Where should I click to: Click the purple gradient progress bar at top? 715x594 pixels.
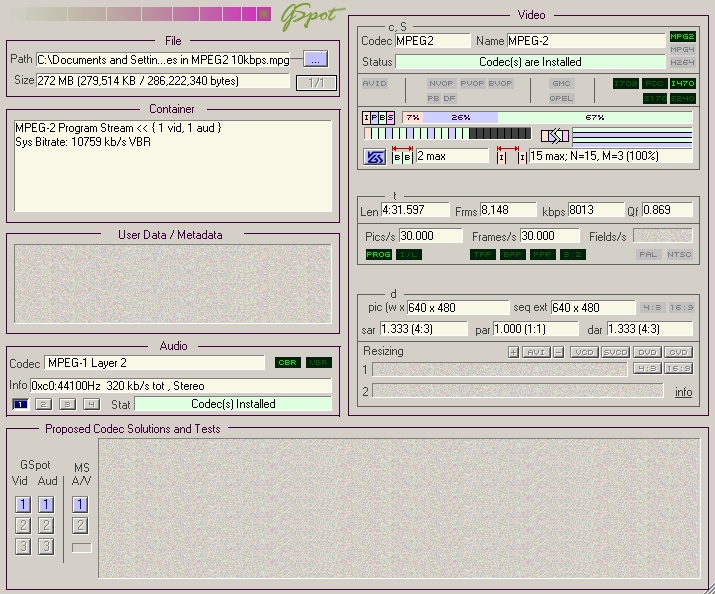click(x=139, y=14)
